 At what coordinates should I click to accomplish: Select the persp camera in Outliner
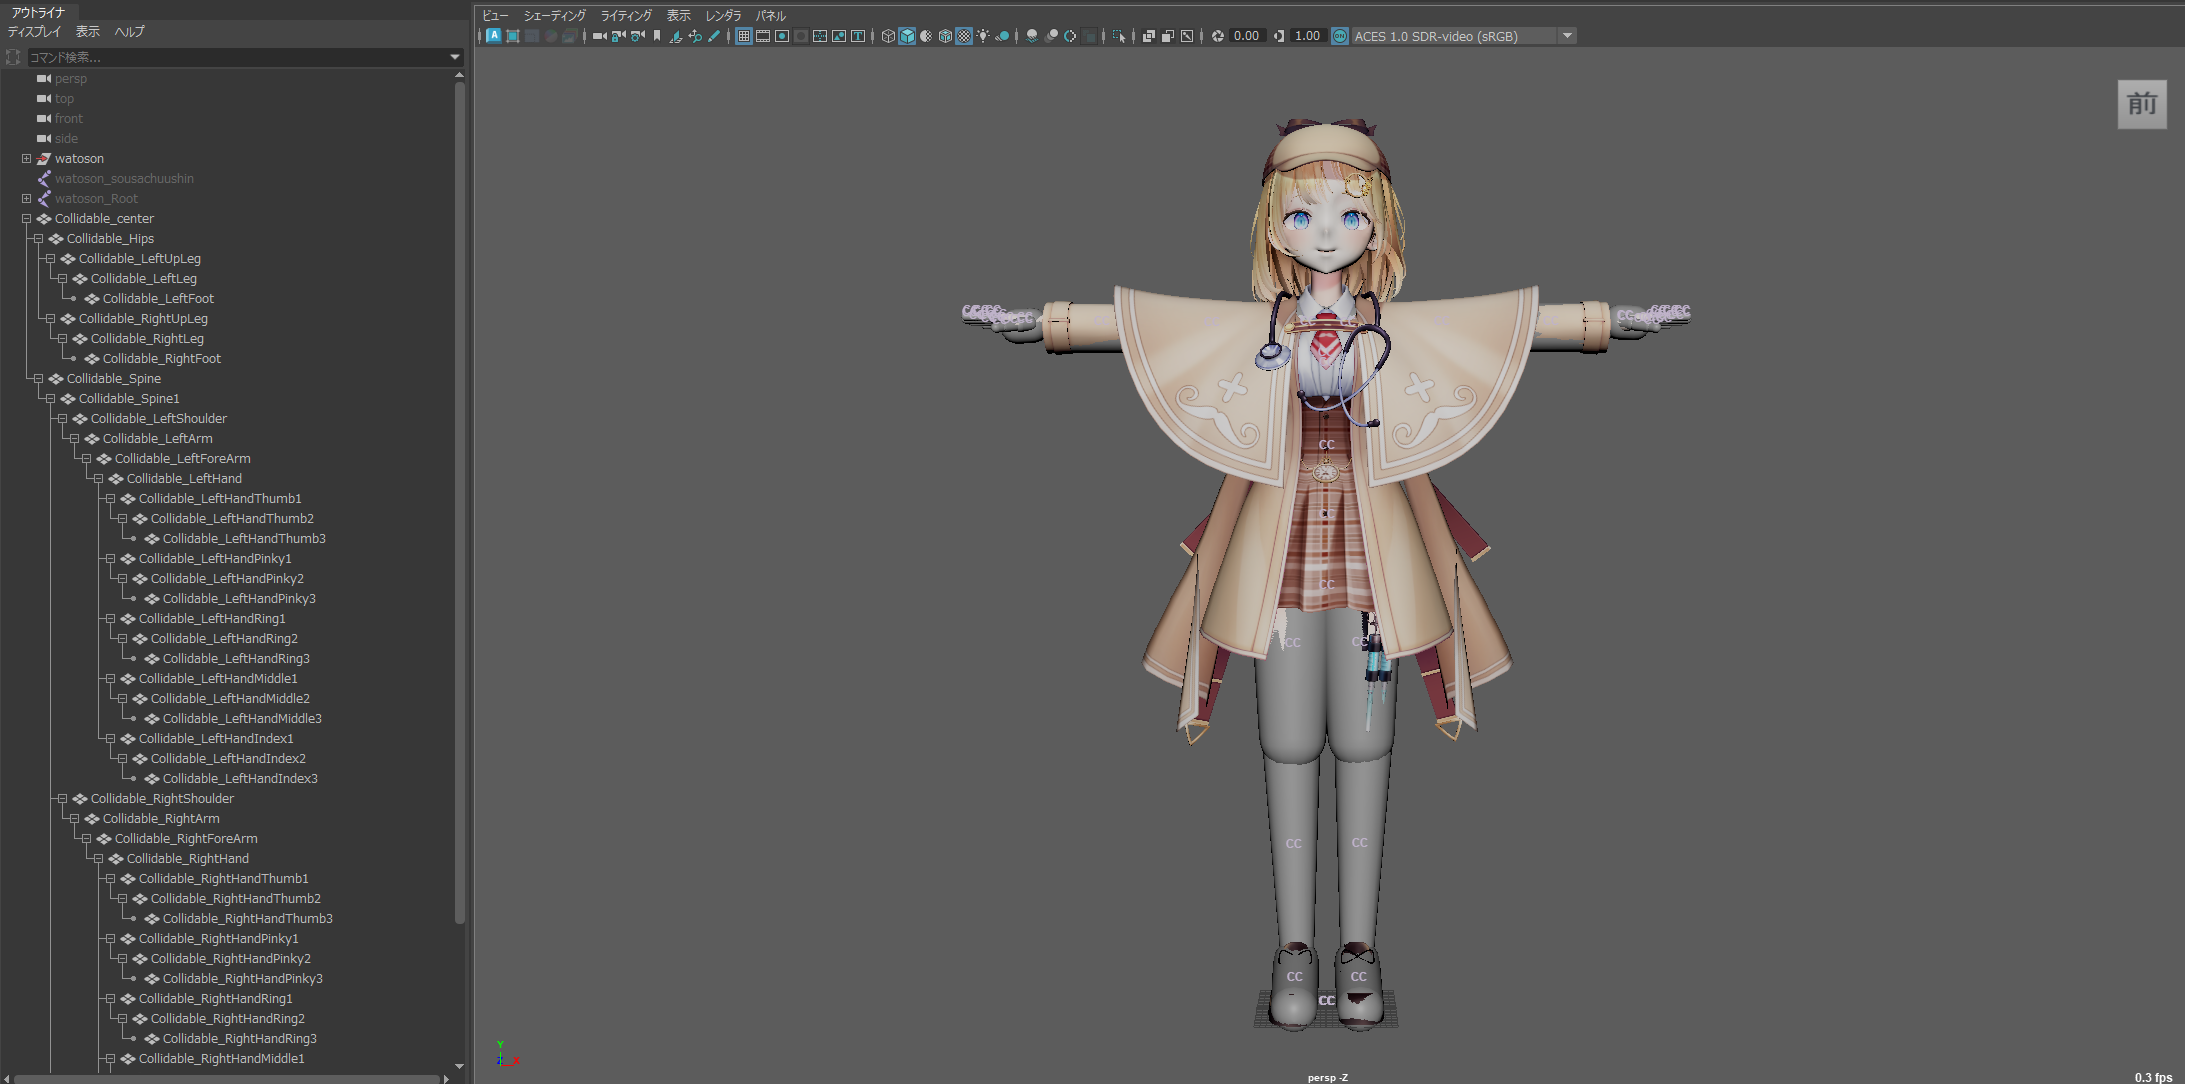point(71,78)
